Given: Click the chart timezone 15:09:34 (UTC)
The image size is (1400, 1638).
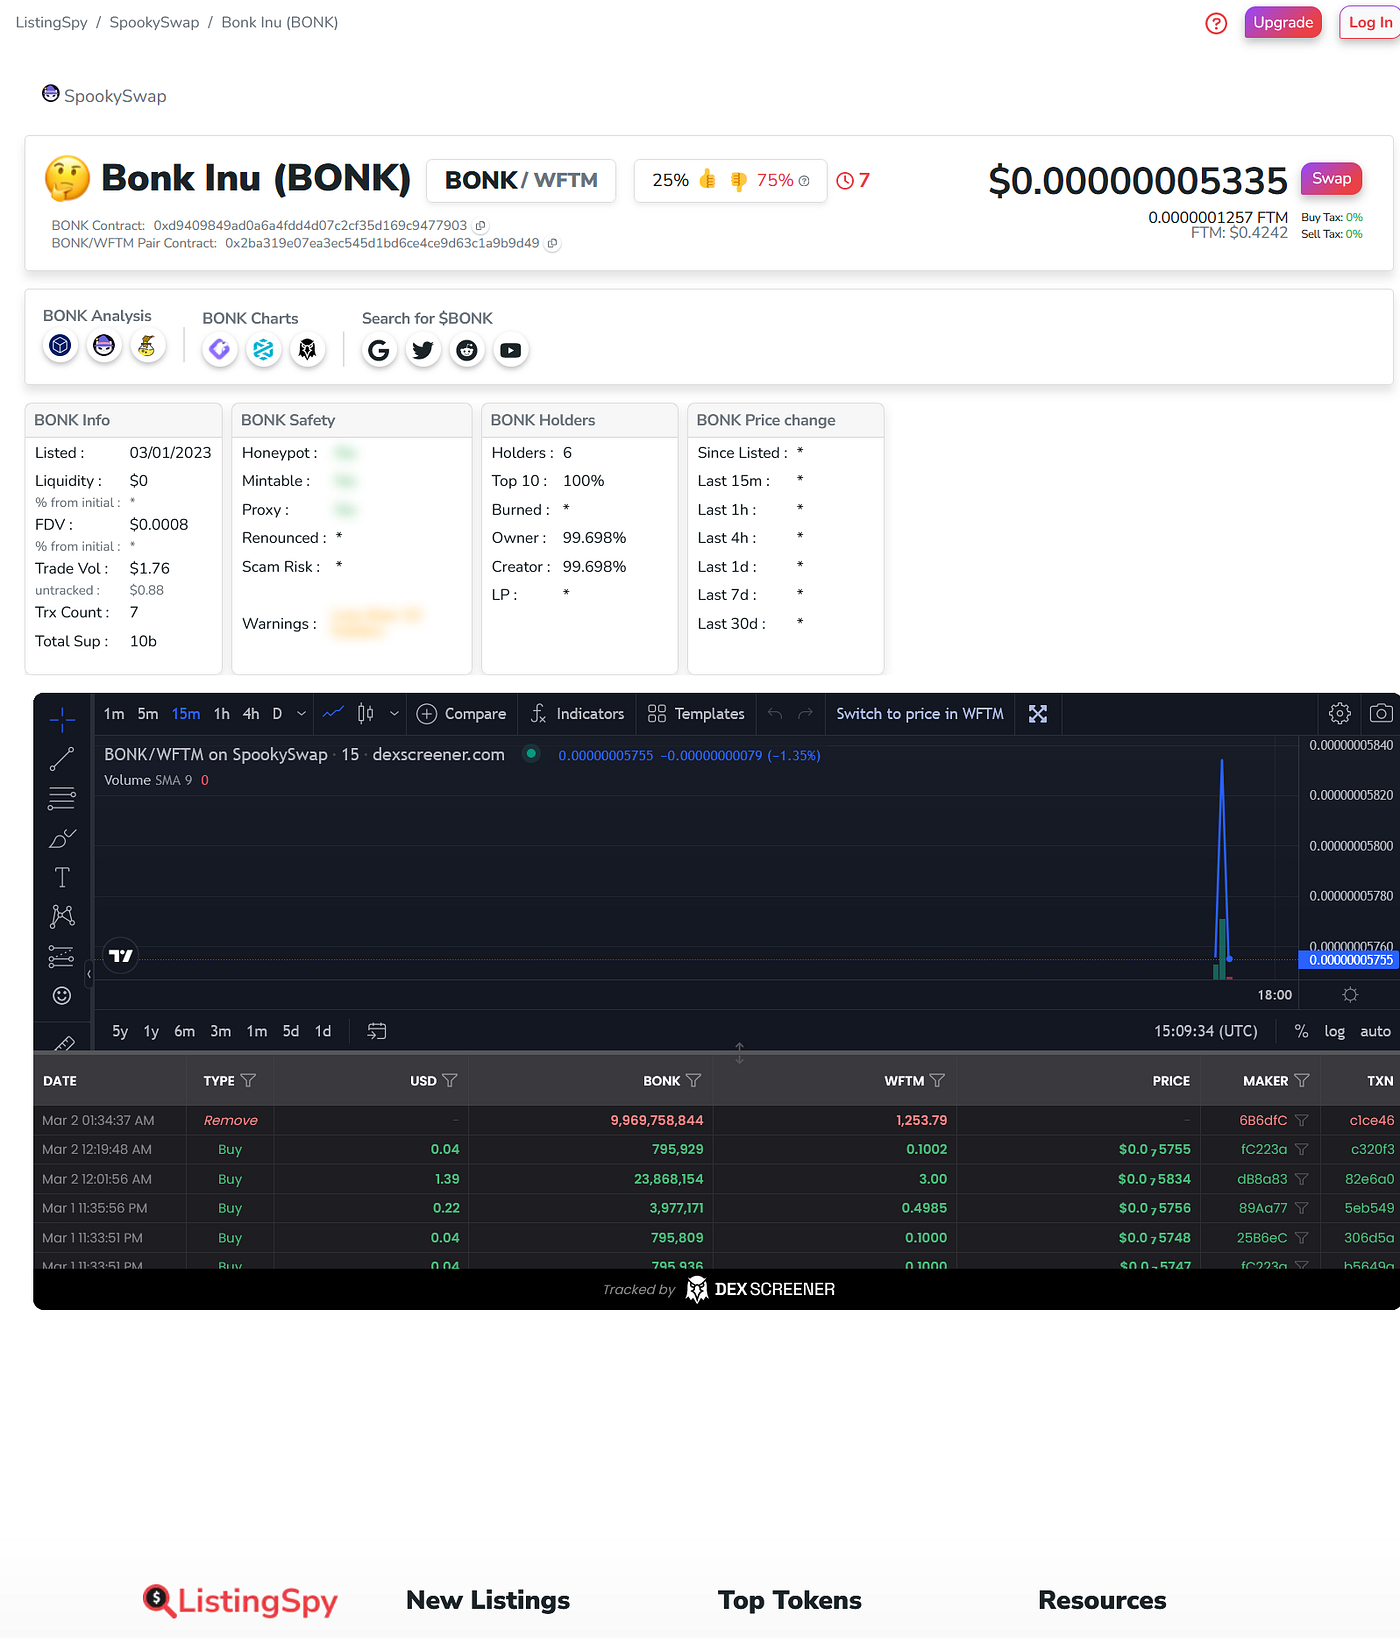Looking at the screenshot, I should [1206, 1031].
